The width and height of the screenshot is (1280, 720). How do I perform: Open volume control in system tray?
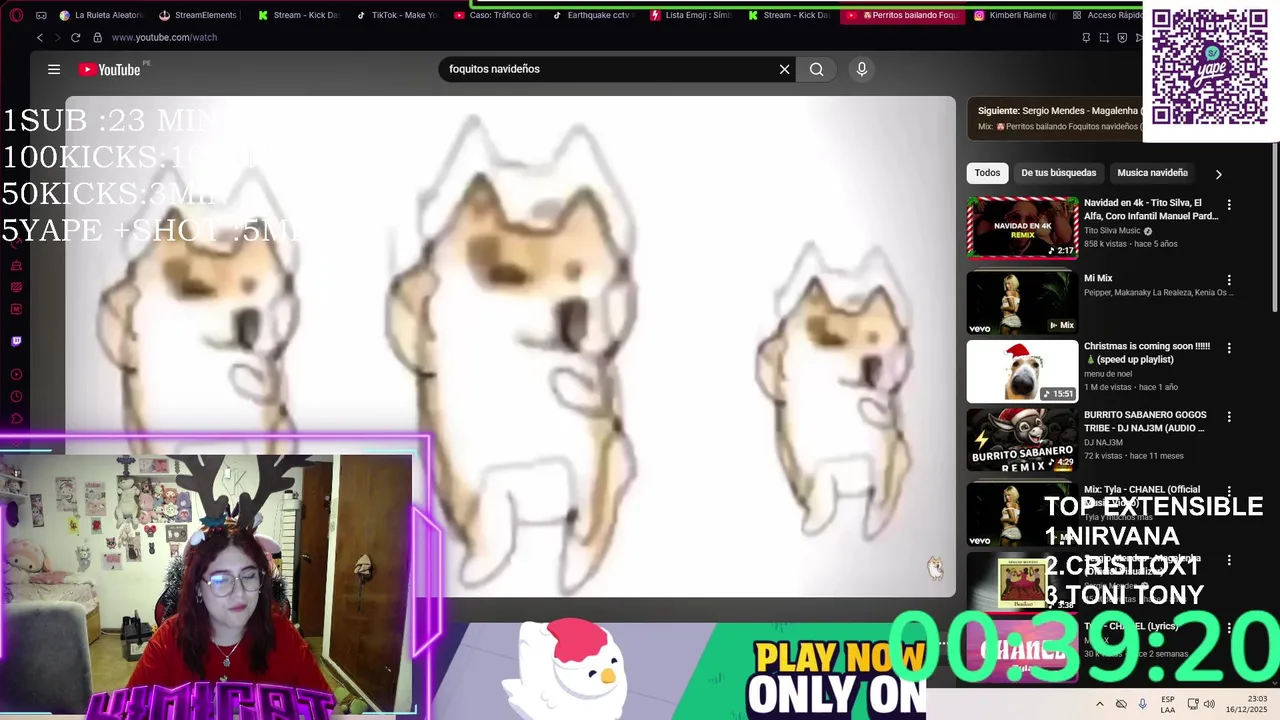point(1209,704)
